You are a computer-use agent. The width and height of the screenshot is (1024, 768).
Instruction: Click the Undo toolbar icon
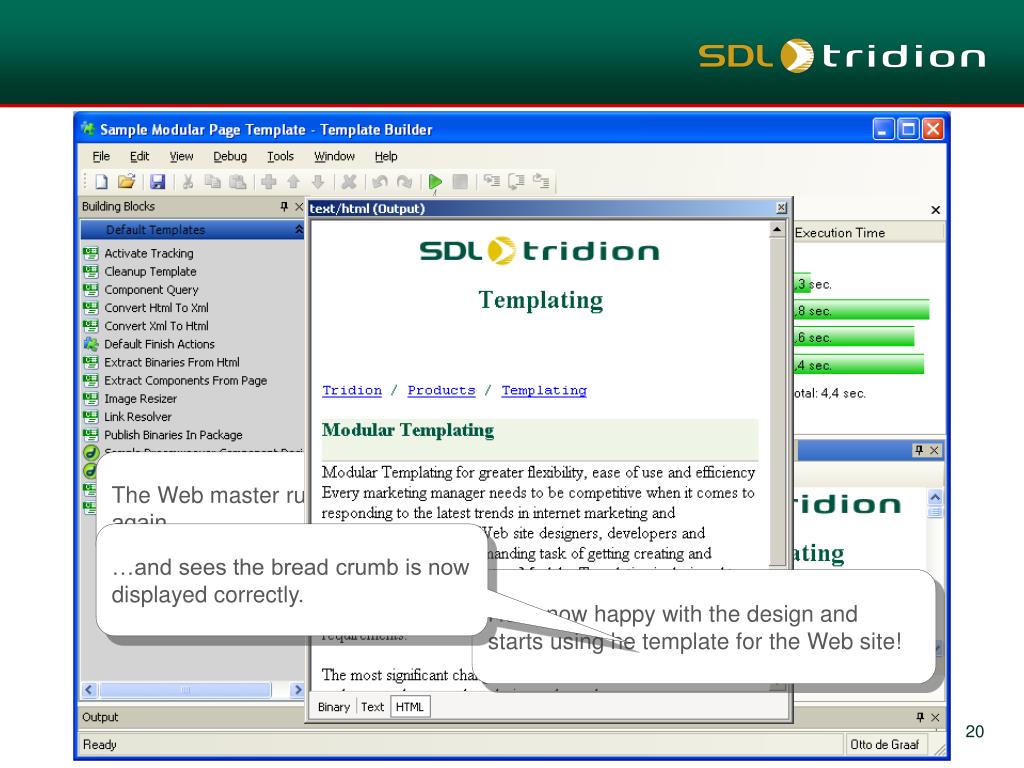click(x=379, y=182)
